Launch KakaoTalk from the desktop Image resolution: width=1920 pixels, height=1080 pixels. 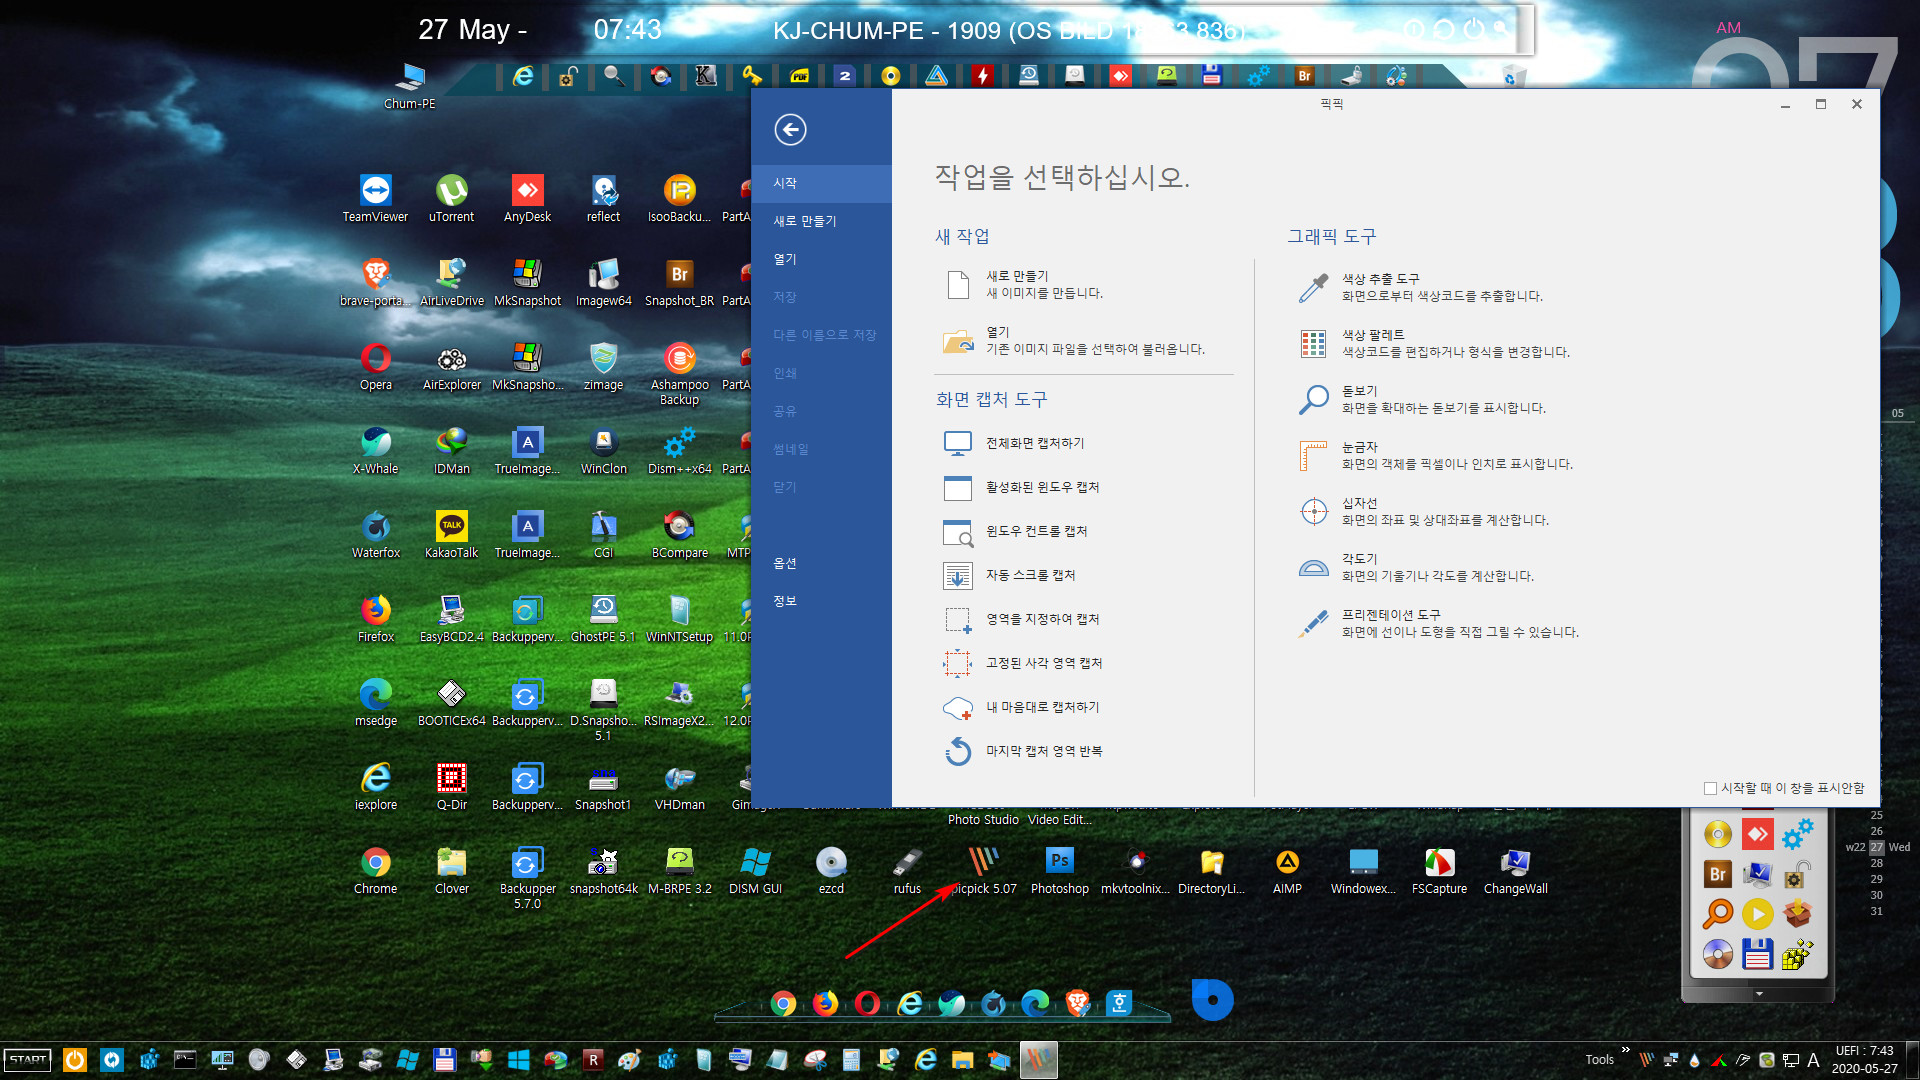[x=451, y=534]
